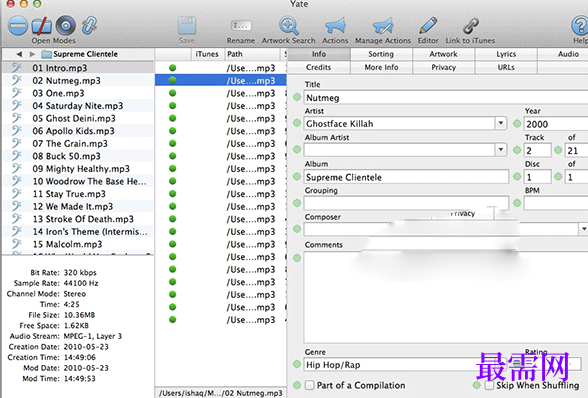This screenshot has height=398, width=588.
Task: Click the Year field showing 2000
Action: point(556,124)
